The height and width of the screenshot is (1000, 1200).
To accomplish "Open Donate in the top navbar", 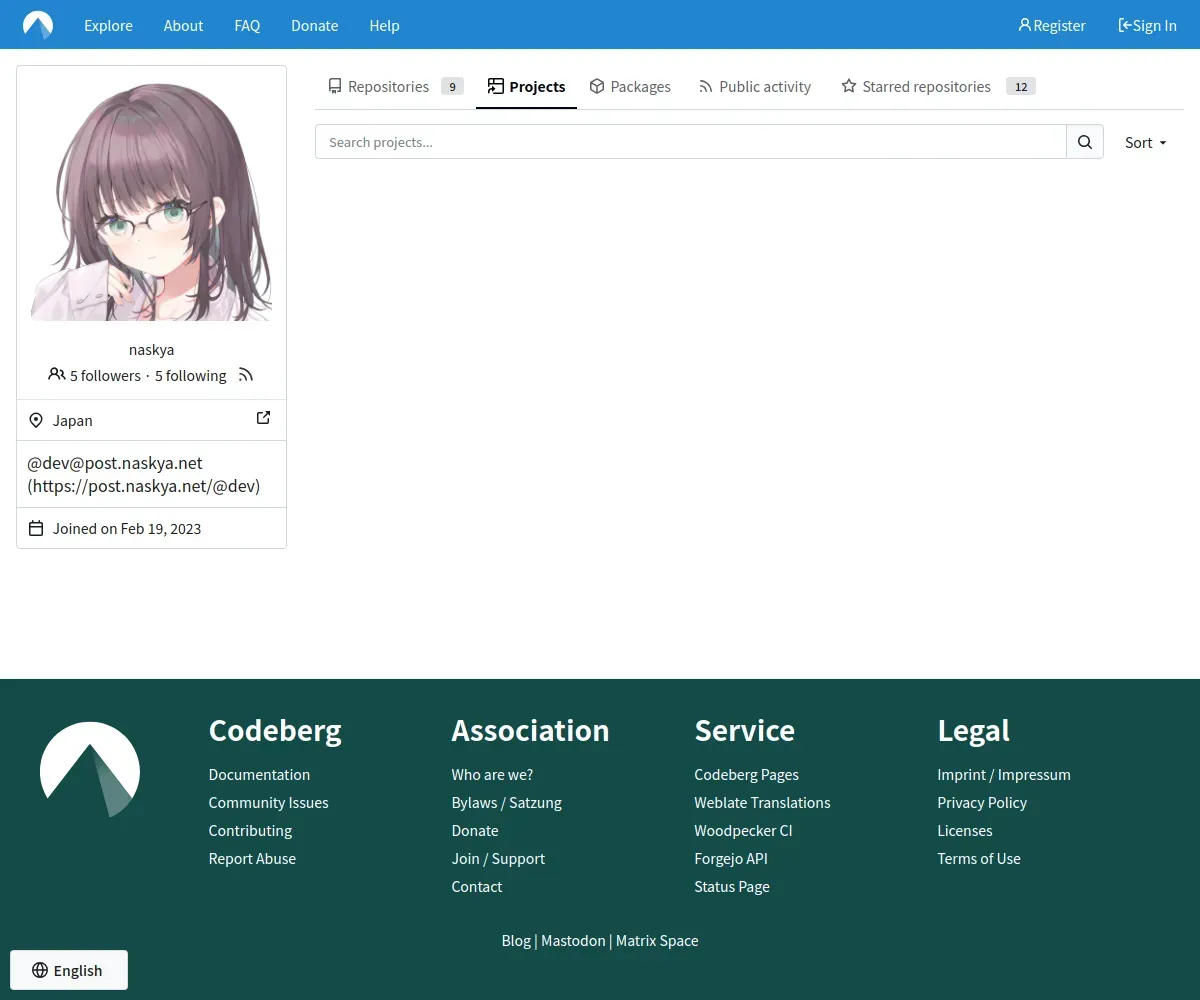I will point(314,25).
